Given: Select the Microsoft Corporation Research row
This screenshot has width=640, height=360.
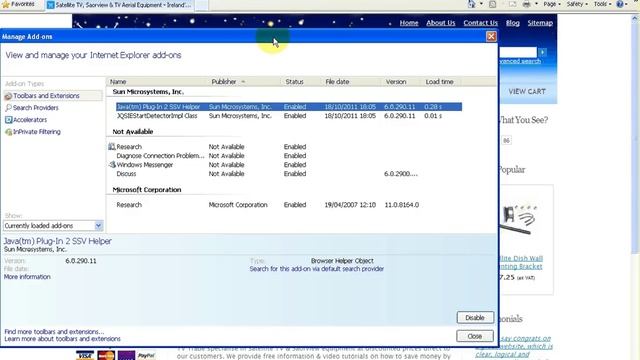Looking at the screenshot, I should pos(289,205).
